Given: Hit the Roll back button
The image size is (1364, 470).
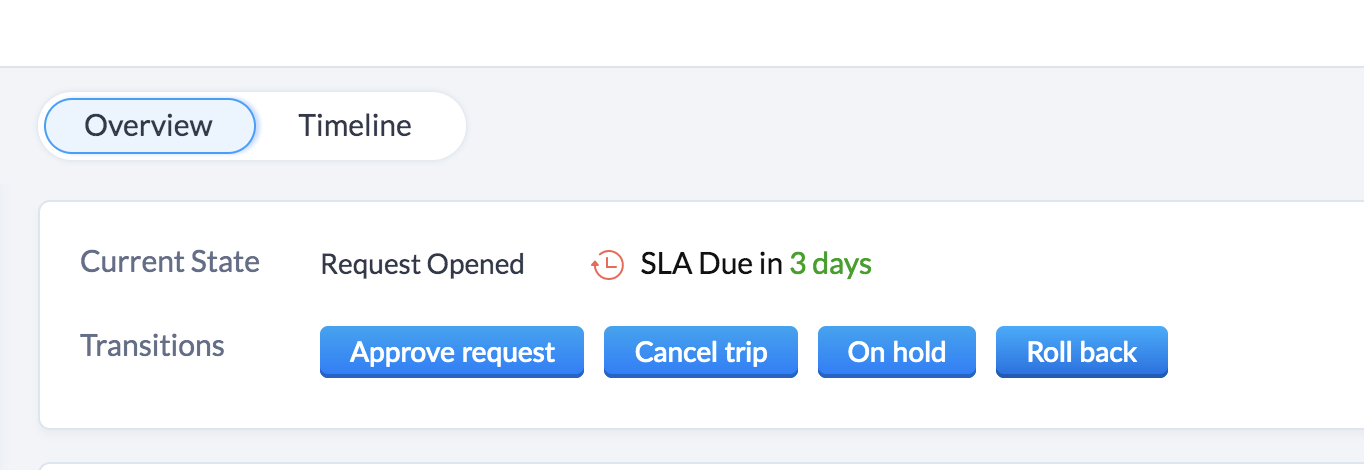Looking at the screenshot, I should coord(1081,352).
